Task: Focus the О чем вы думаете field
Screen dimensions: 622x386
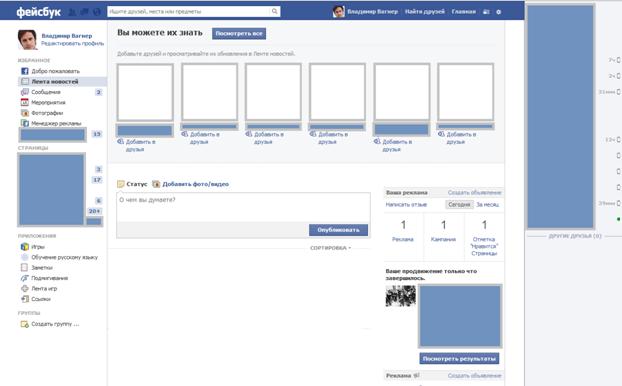Action: point(243,207)
